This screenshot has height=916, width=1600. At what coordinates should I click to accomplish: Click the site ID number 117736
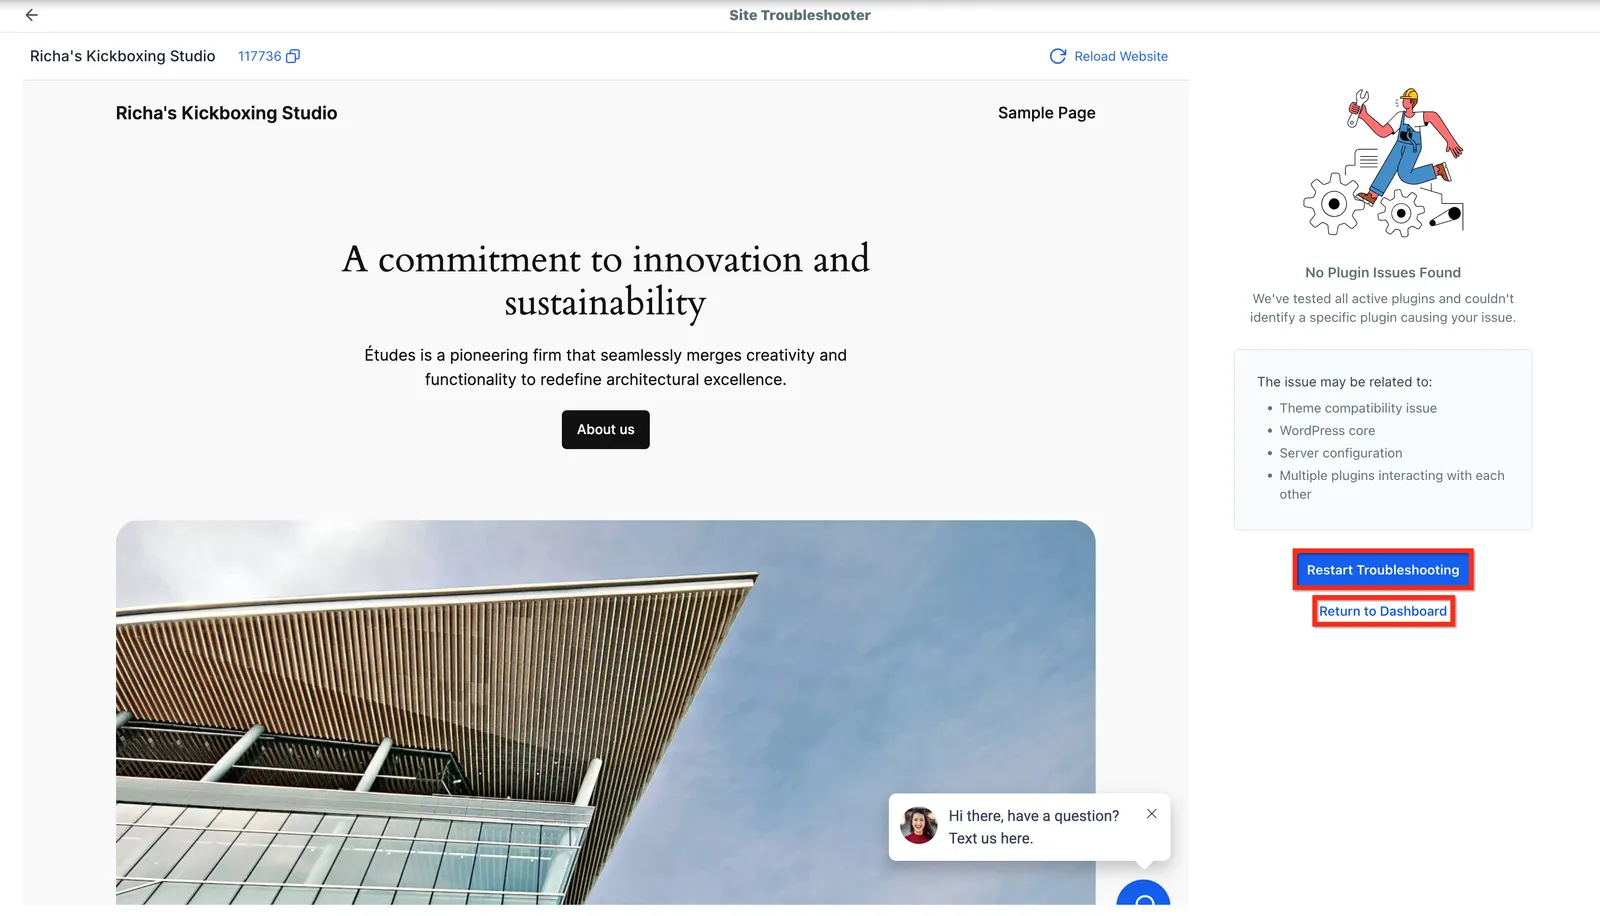point(259,56)
